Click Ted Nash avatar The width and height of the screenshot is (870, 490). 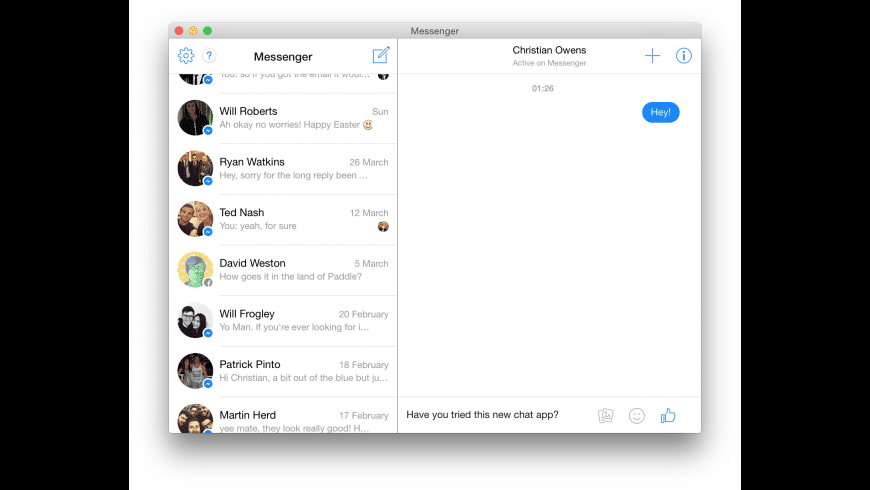[195, 219]
